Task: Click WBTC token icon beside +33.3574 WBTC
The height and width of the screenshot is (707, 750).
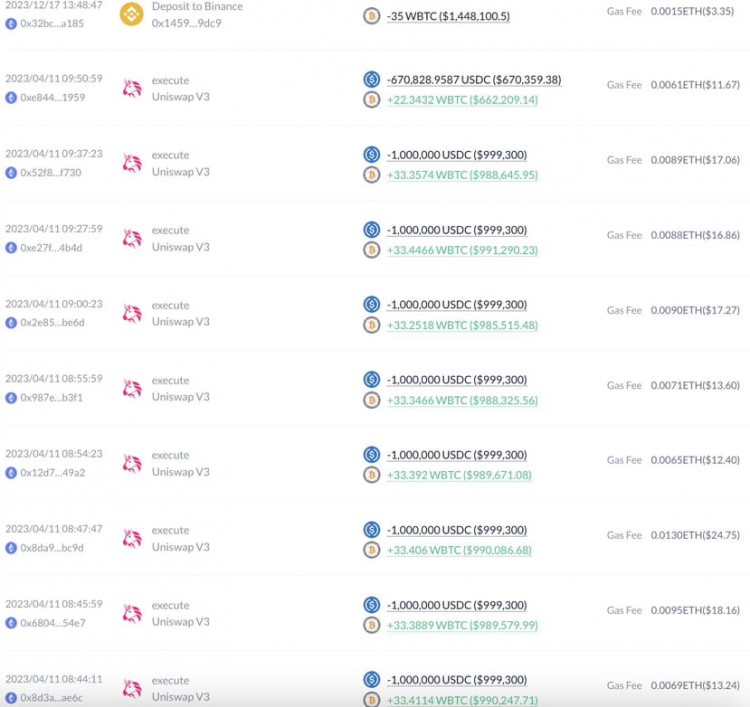Action: click(372, 175)
